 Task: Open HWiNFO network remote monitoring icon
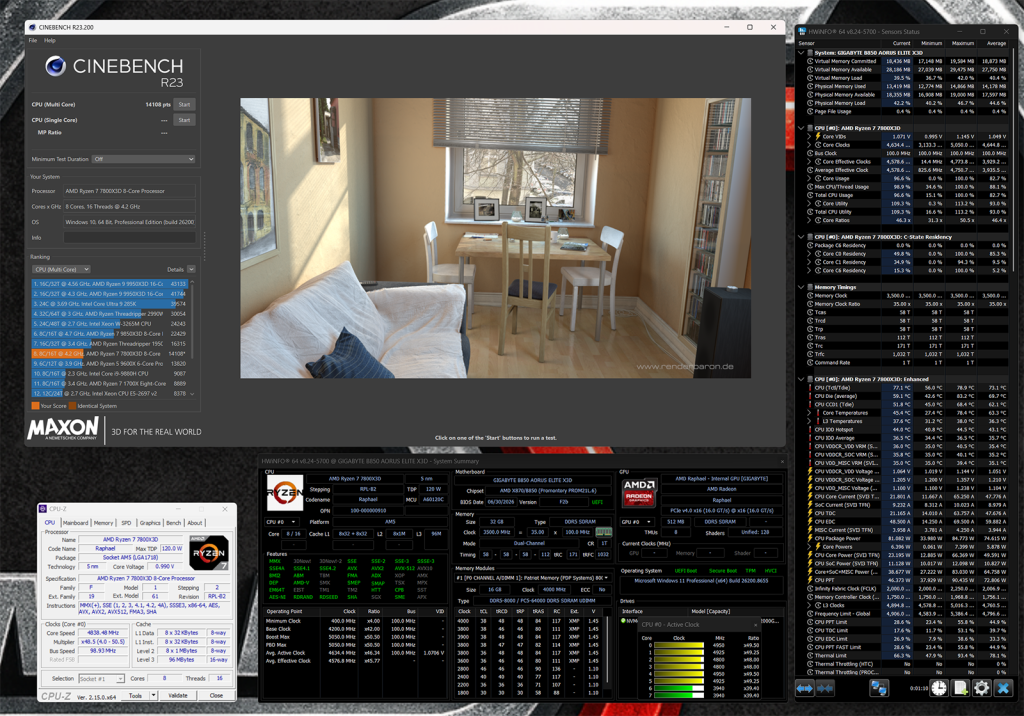pos(878,688)
